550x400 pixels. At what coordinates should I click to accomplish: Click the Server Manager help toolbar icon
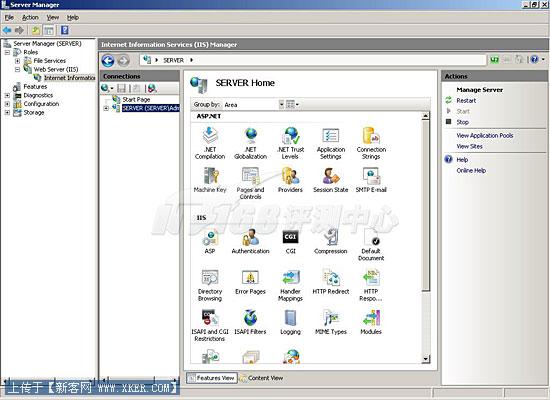point(65,30)
